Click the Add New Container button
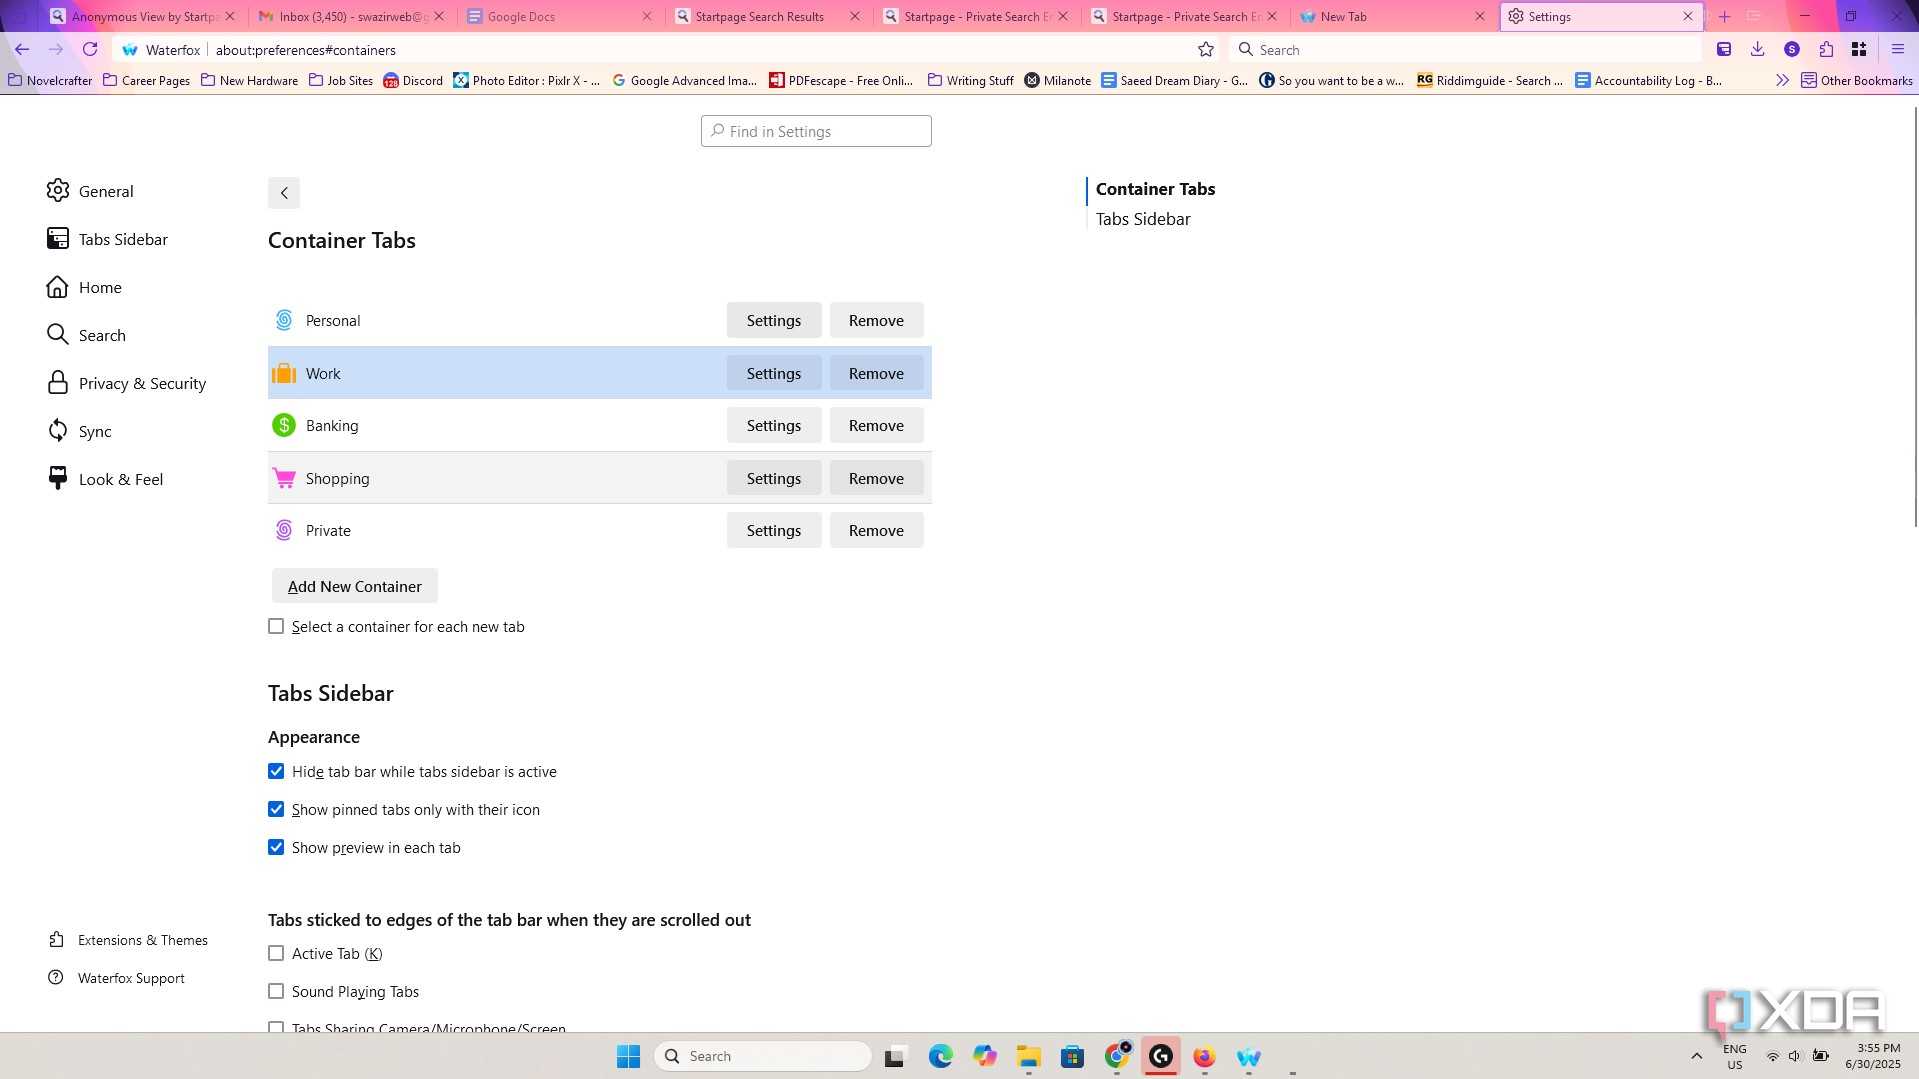This screenshot has height=1079, width=1919. [x=354, y=586]
